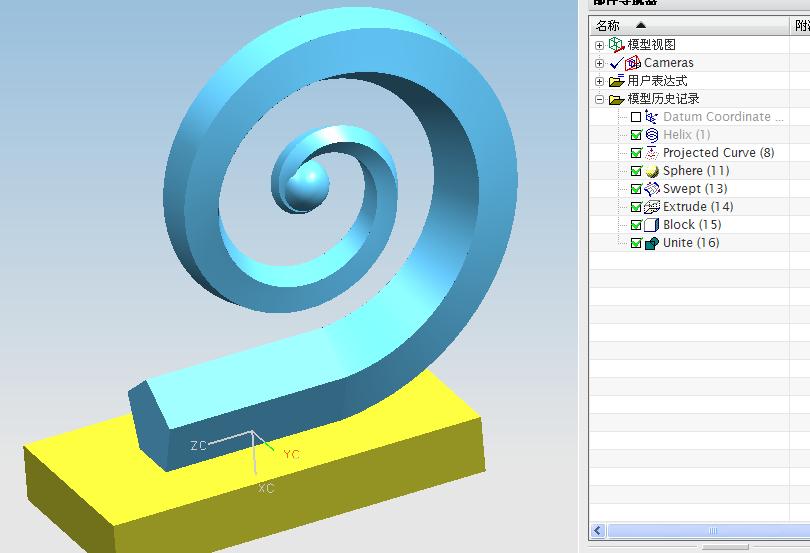Click the yellow base block in viewport

289,496
